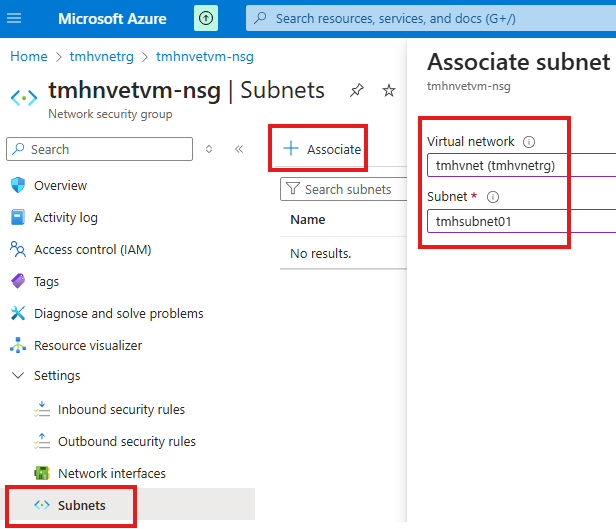Click the Associate button
Image resolution: width=616 pixels, height=529 pixels.
click(322, 149)
